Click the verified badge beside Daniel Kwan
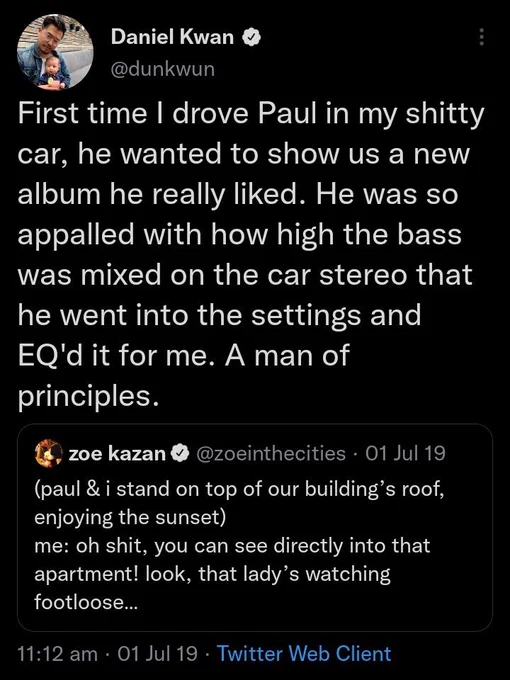Image resolution: width=510 pixels, height=680 pixels. 251,37
